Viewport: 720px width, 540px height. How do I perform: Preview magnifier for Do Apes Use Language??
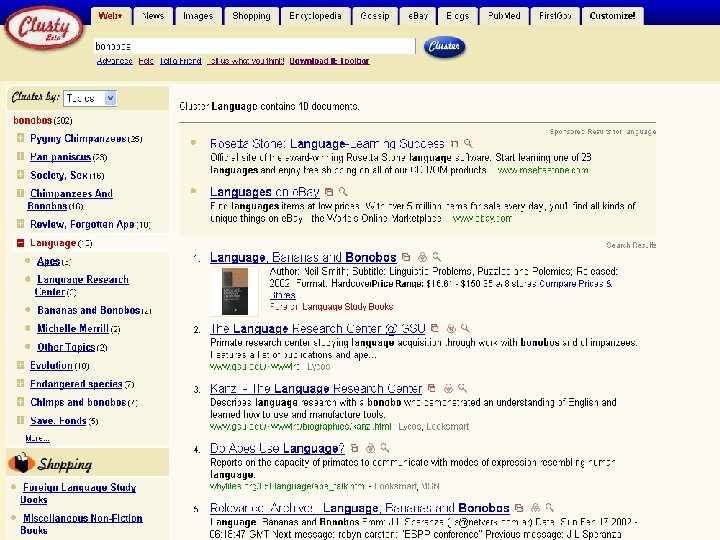[385, 448]
